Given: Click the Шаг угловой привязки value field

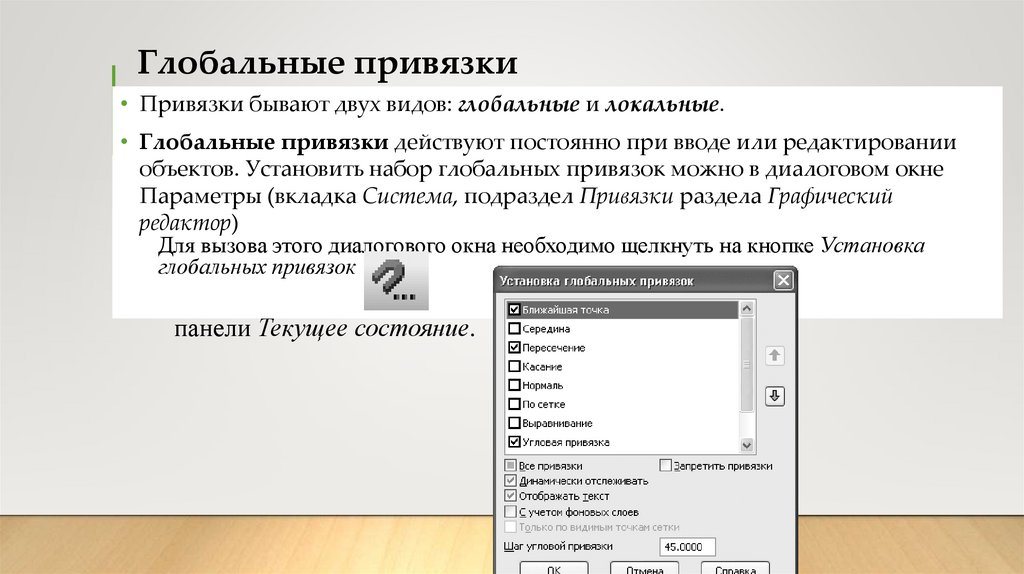Looking at the screenshot, I should [688, 547].
